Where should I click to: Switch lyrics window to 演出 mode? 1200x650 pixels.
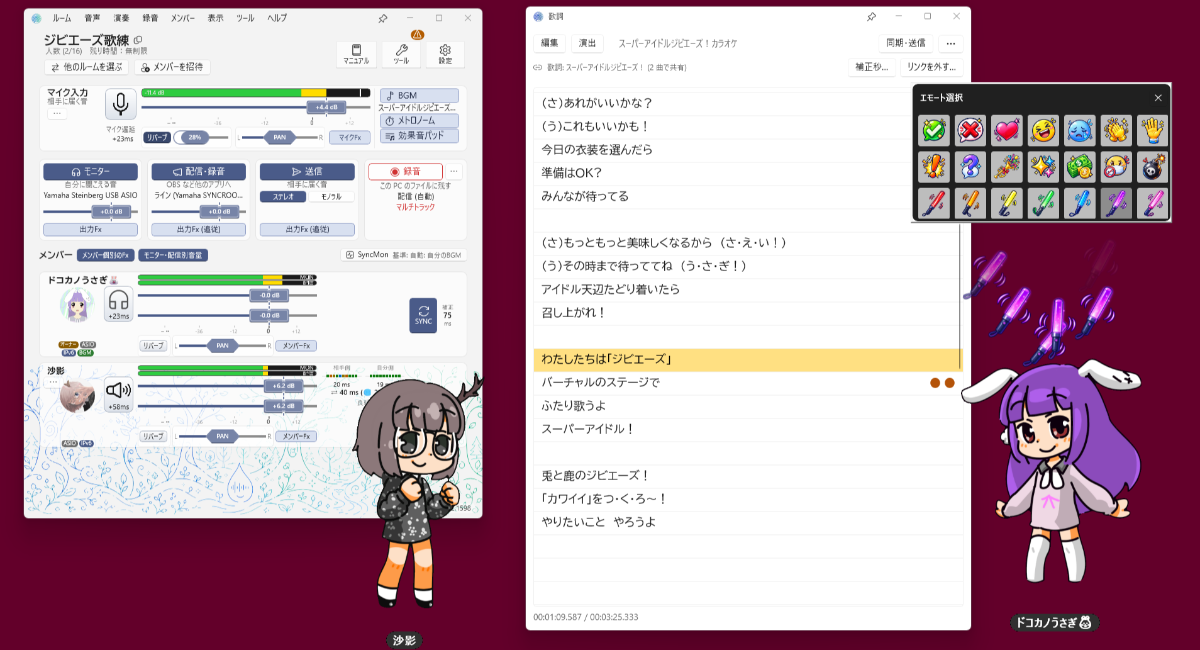coord(586,43)
